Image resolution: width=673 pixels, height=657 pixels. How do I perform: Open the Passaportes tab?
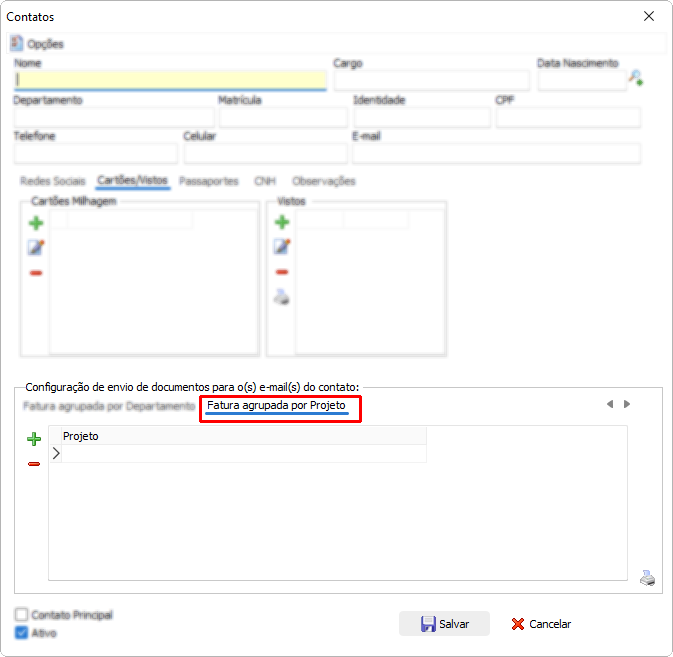(209, 181)
